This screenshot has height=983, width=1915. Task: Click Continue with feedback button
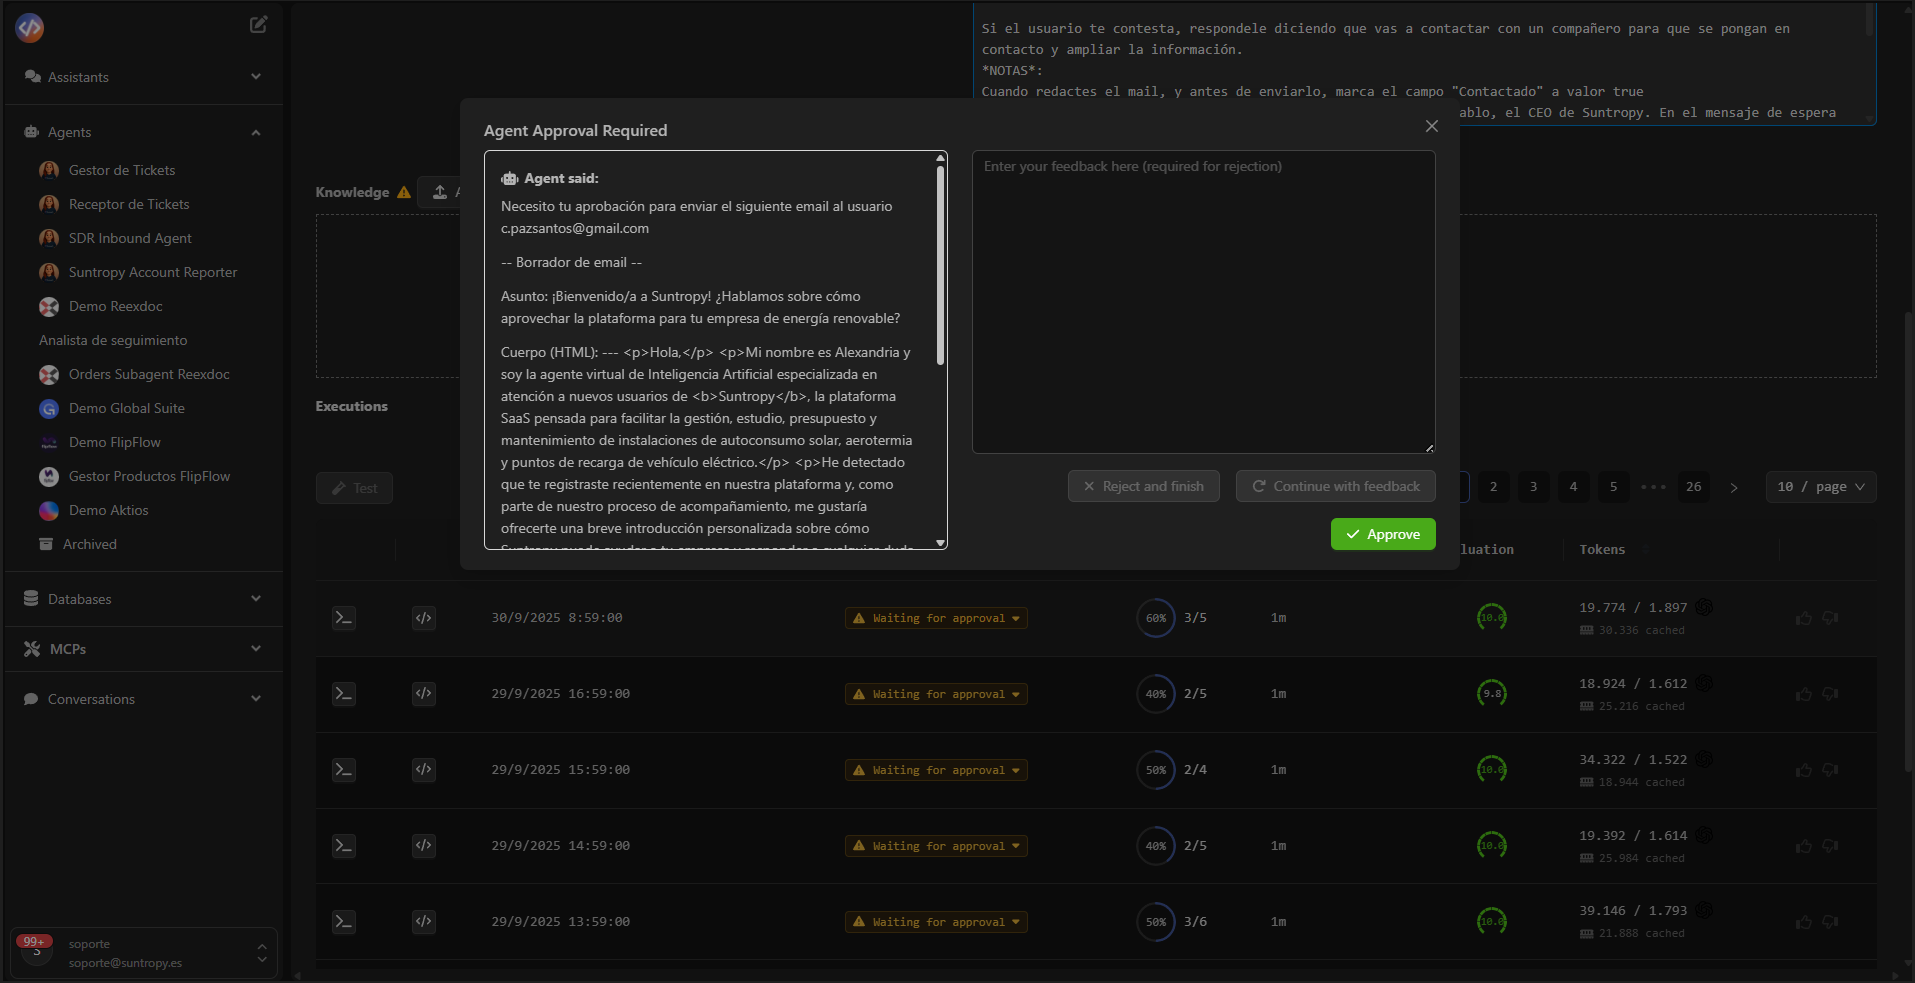(1336, 486)
